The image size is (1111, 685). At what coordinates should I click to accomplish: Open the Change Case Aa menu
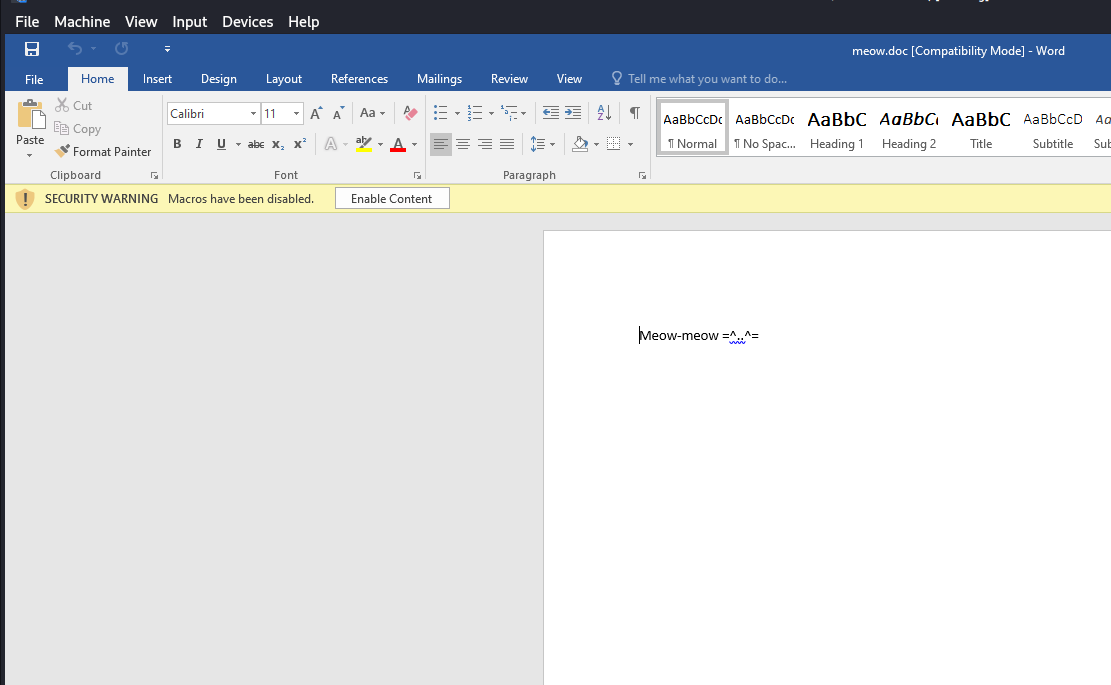(372, 113)
